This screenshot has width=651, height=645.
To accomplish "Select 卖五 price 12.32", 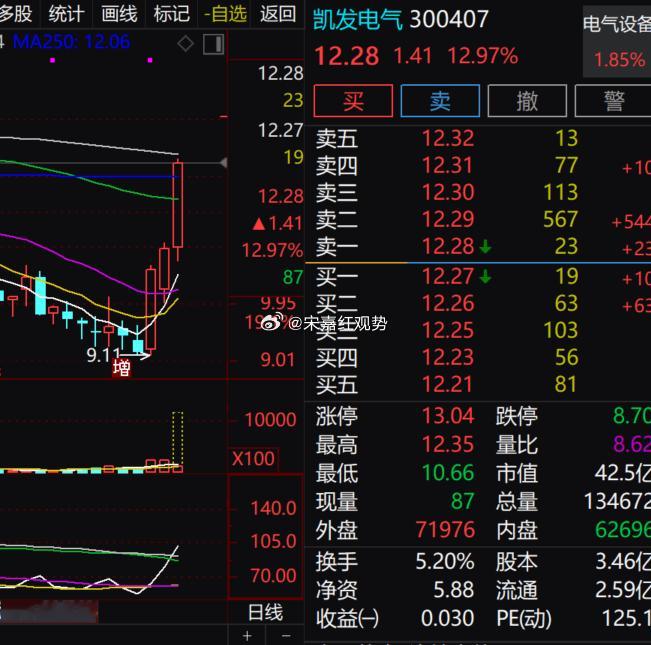I will [x=448, y=138].
